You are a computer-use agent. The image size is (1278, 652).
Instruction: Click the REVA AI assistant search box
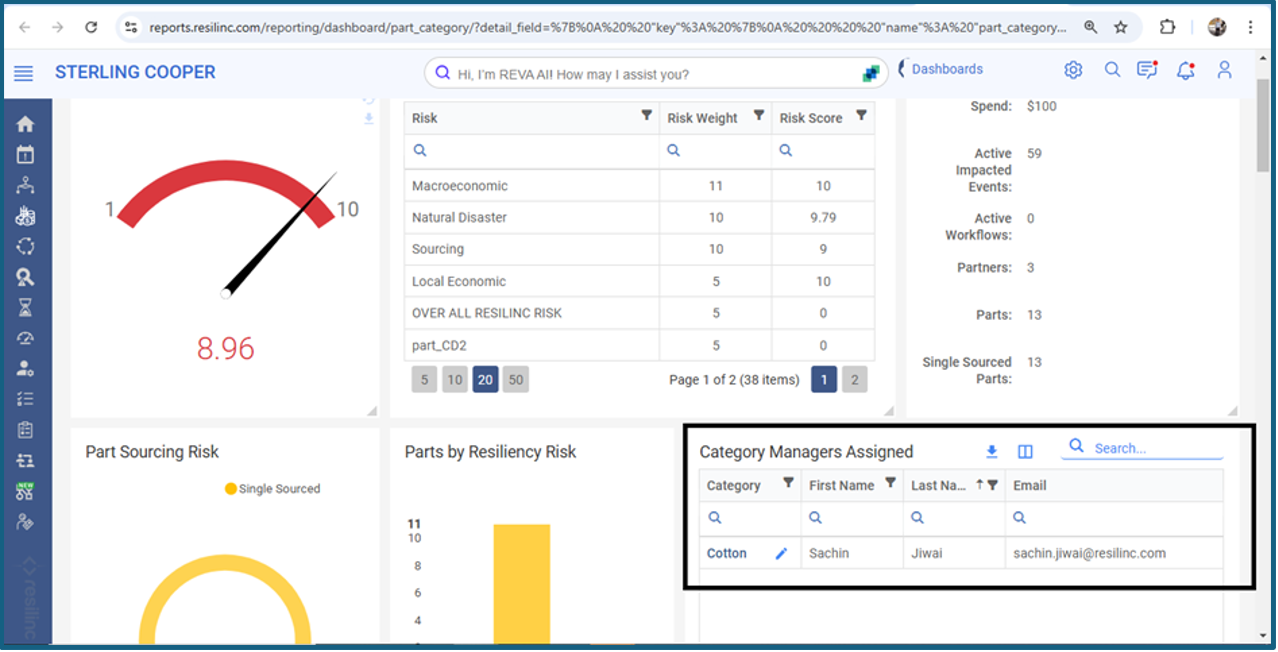[656, 74]
